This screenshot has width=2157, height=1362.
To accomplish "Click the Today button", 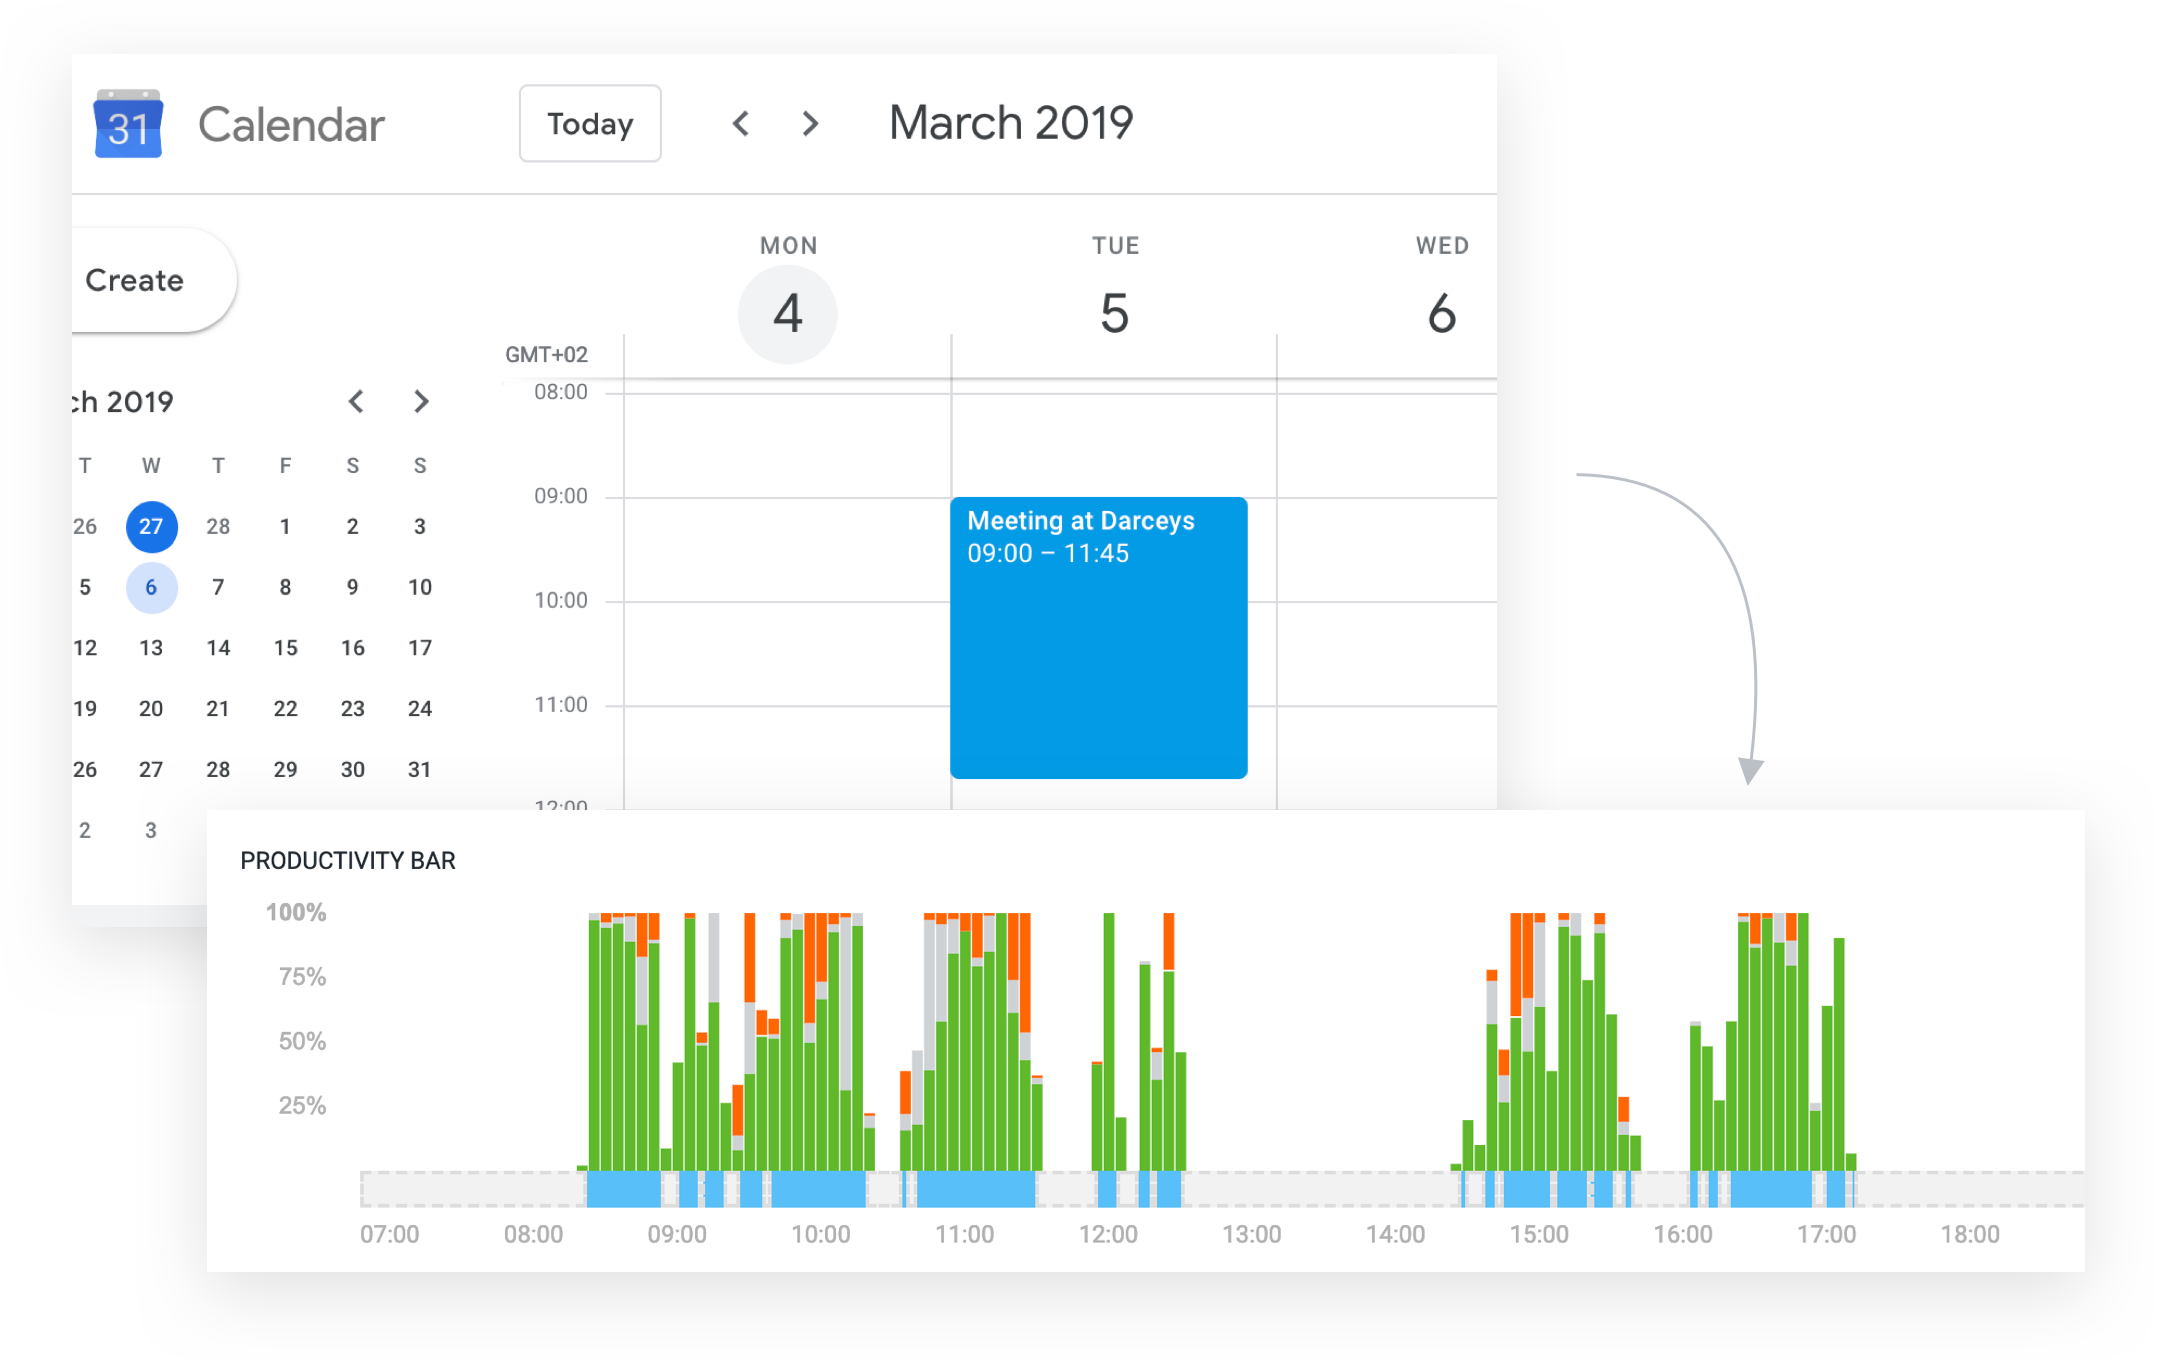I will [x=590, y=124].
